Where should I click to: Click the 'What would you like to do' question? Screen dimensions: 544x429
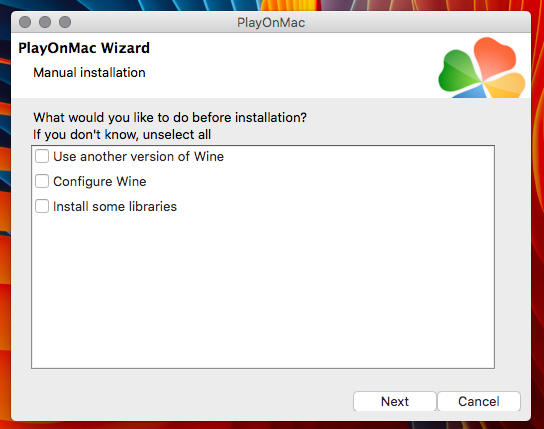(170, 118)
